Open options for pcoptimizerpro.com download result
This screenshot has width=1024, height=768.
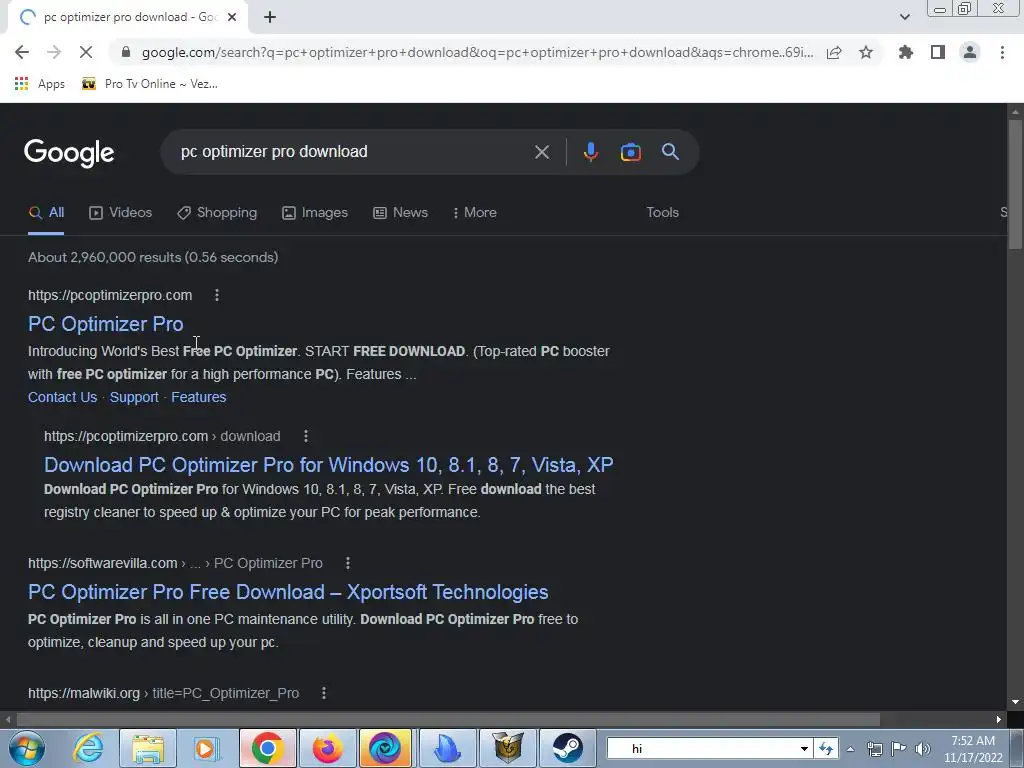click(x=306, y=436)
